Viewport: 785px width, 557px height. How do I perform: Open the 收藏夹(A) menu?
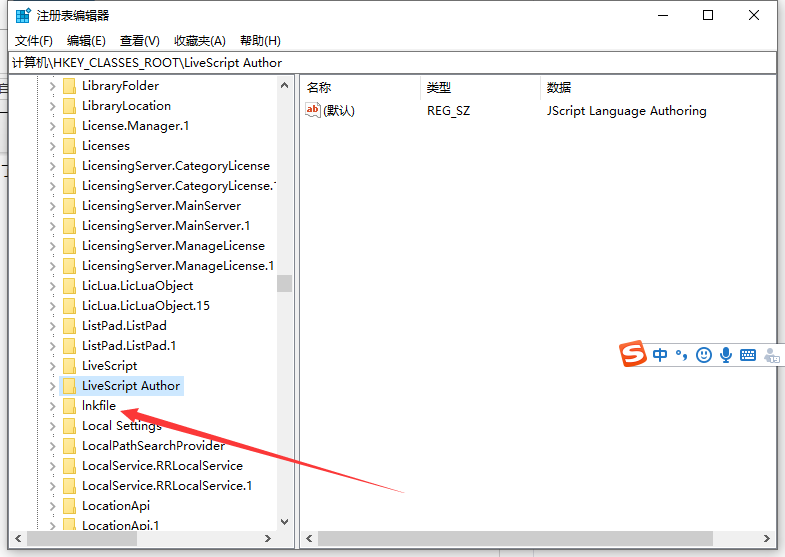(x=200, y=40)
